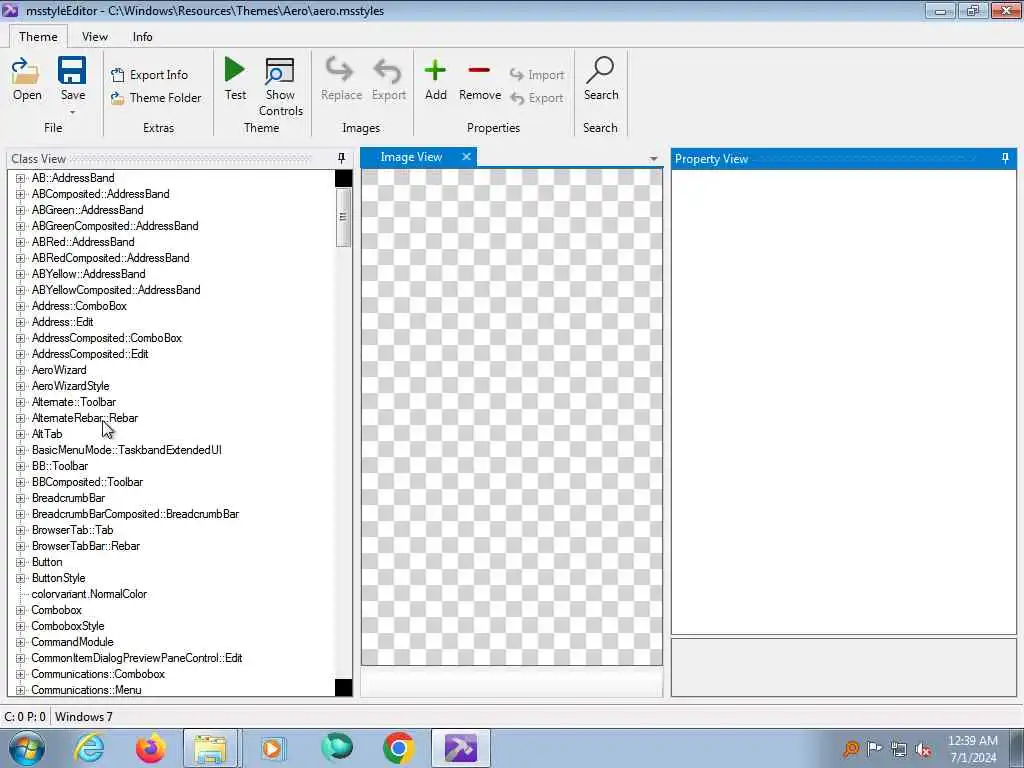This screenshot has height=768, width=1024.
Task: Click Export in Properties group
Action: (537, 98)
